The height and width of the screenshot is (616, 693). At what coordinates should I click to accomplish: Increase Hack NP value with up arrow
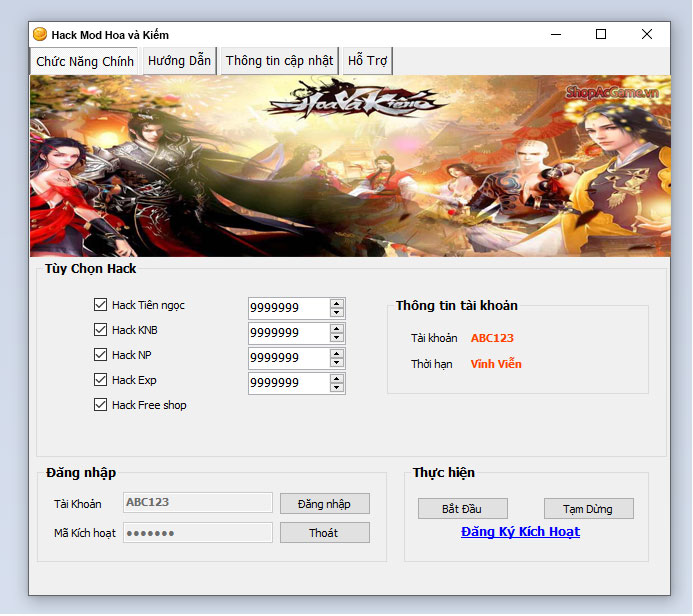point(337,354)
